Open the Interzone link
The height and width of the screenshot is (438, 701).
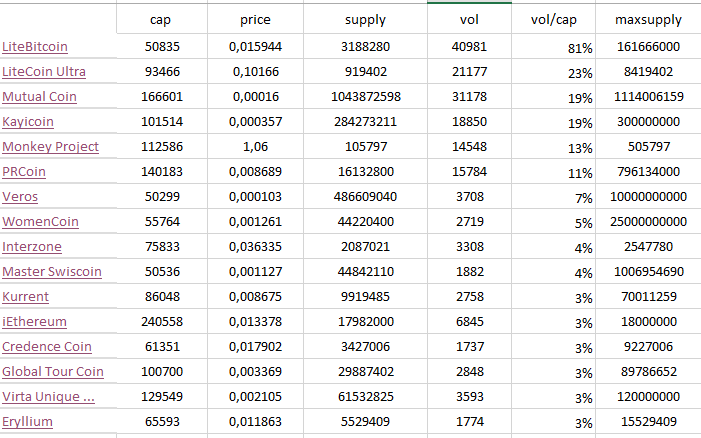(32, 247)
